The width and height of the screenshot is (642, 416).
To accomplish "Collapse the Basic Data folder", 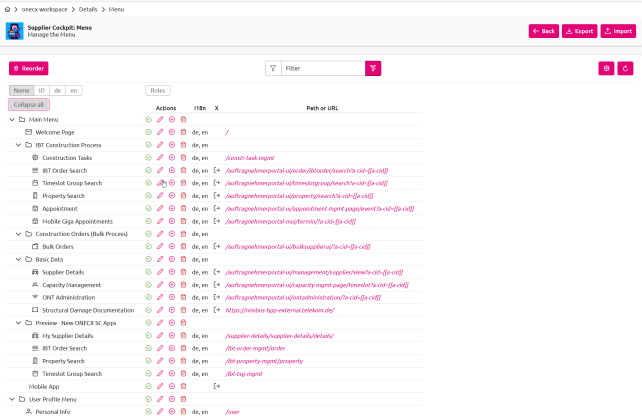I will point(17,259).
